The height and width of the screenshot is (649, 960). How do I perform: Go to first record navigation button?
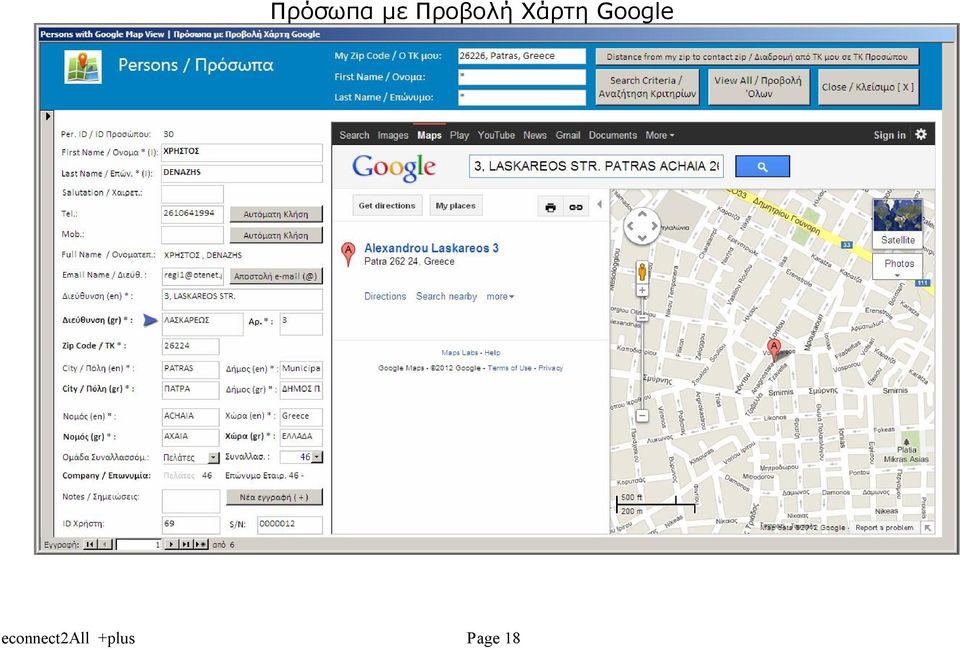(x=90, y=544)
